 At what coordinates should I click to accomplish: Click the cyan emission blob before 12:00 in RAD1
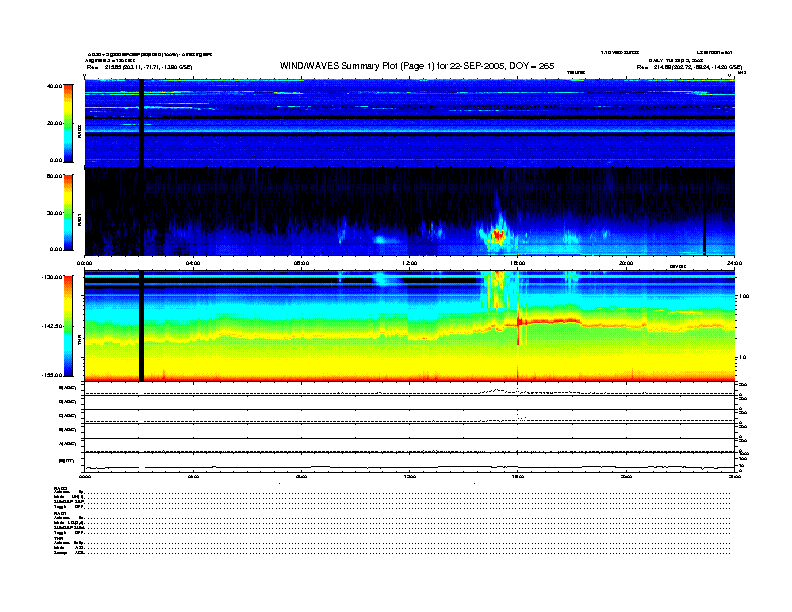pos(380,239)
